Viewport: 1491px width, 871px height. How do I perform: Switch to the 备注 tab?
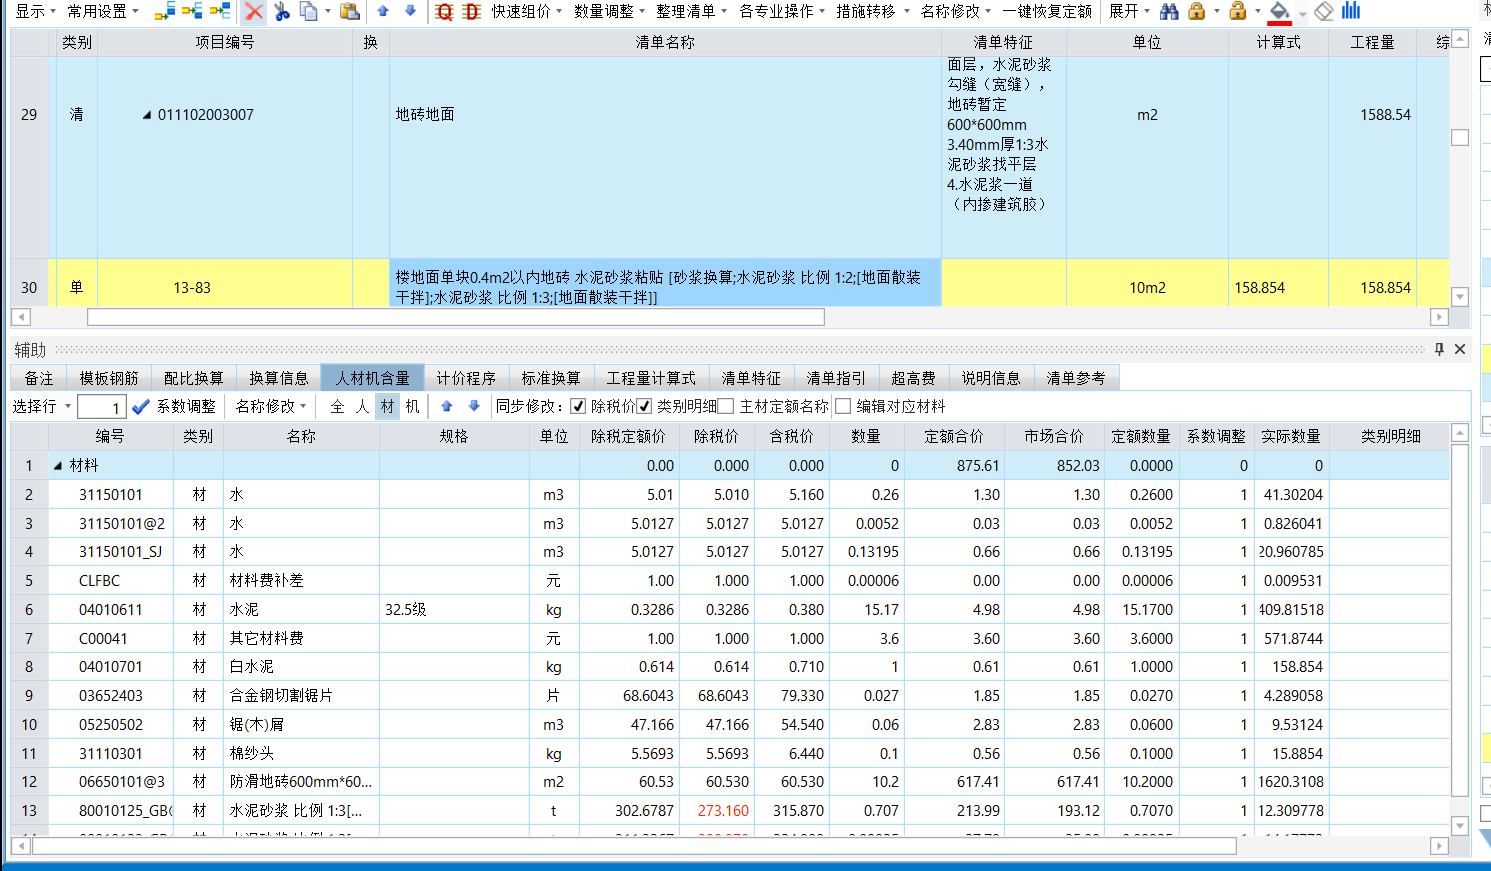pos(39,378)
